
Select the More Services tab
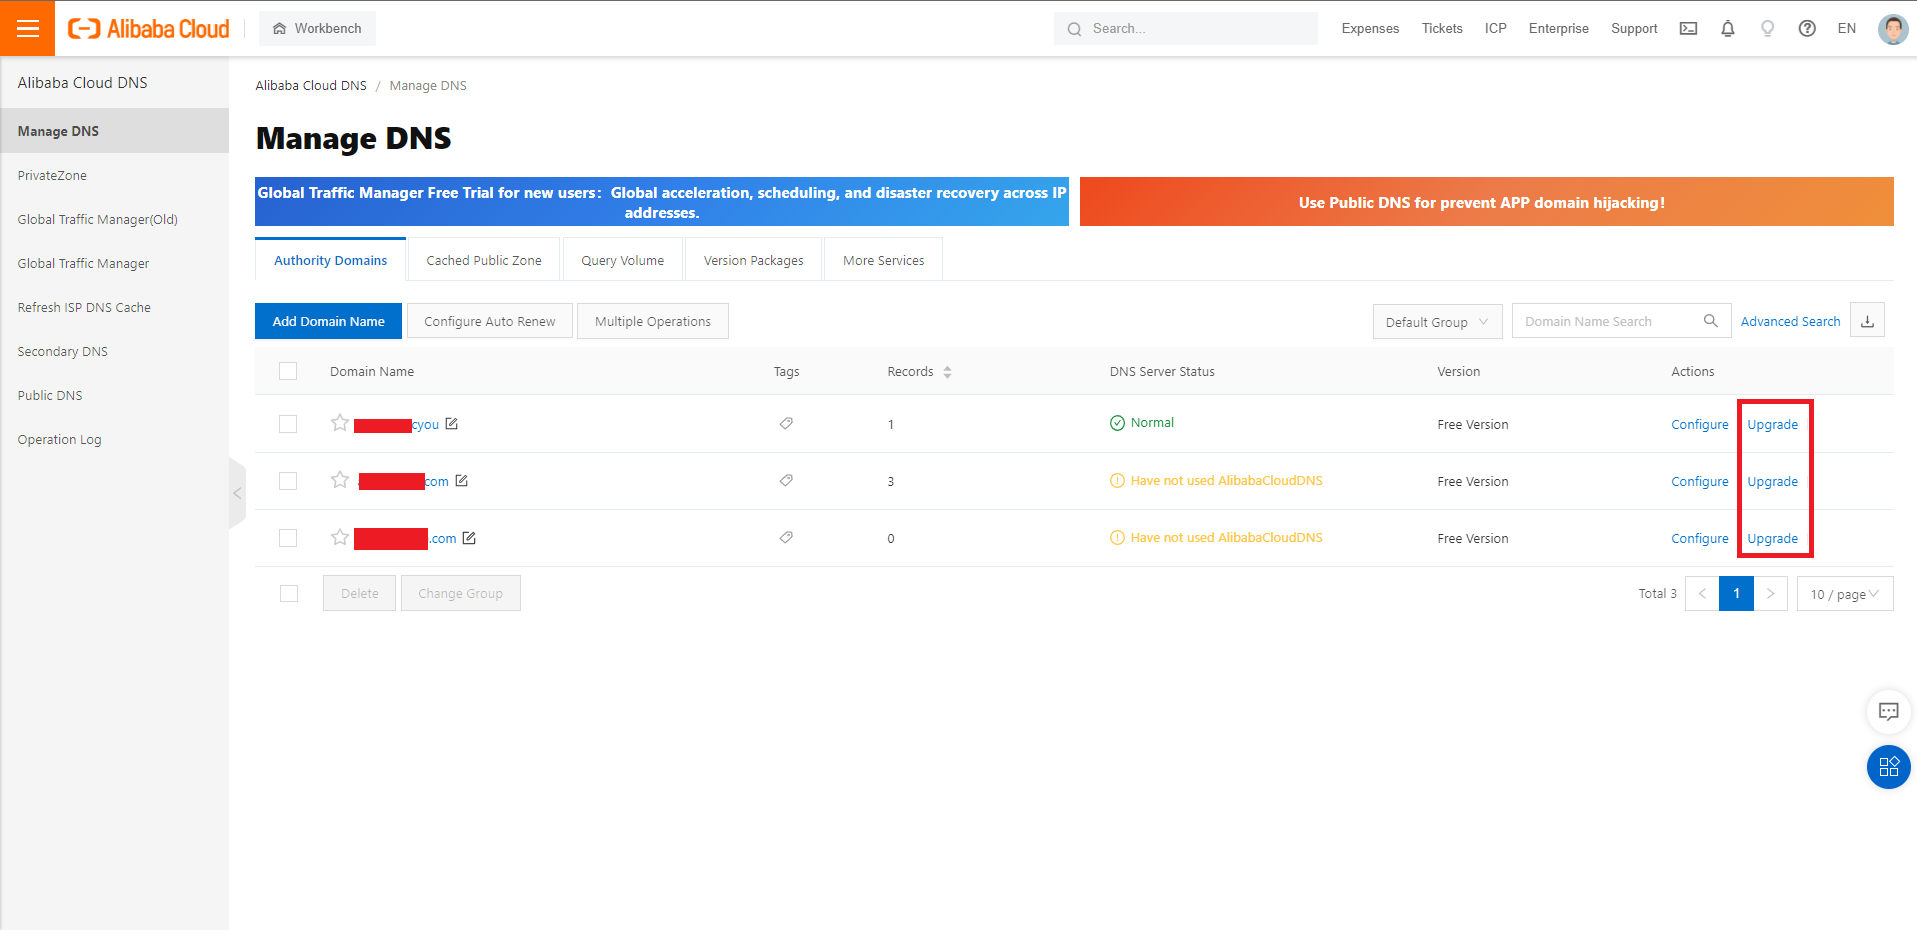coord(884,260)
